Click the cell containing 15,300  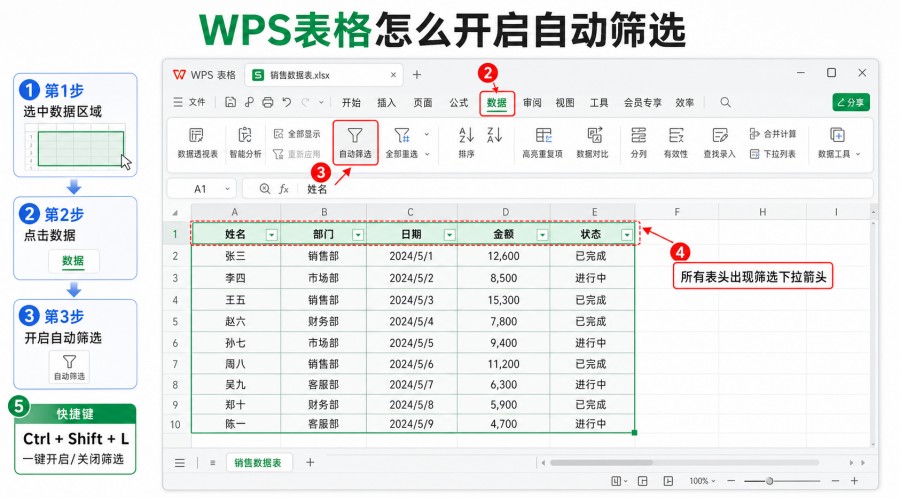click(x=504, y=300)
